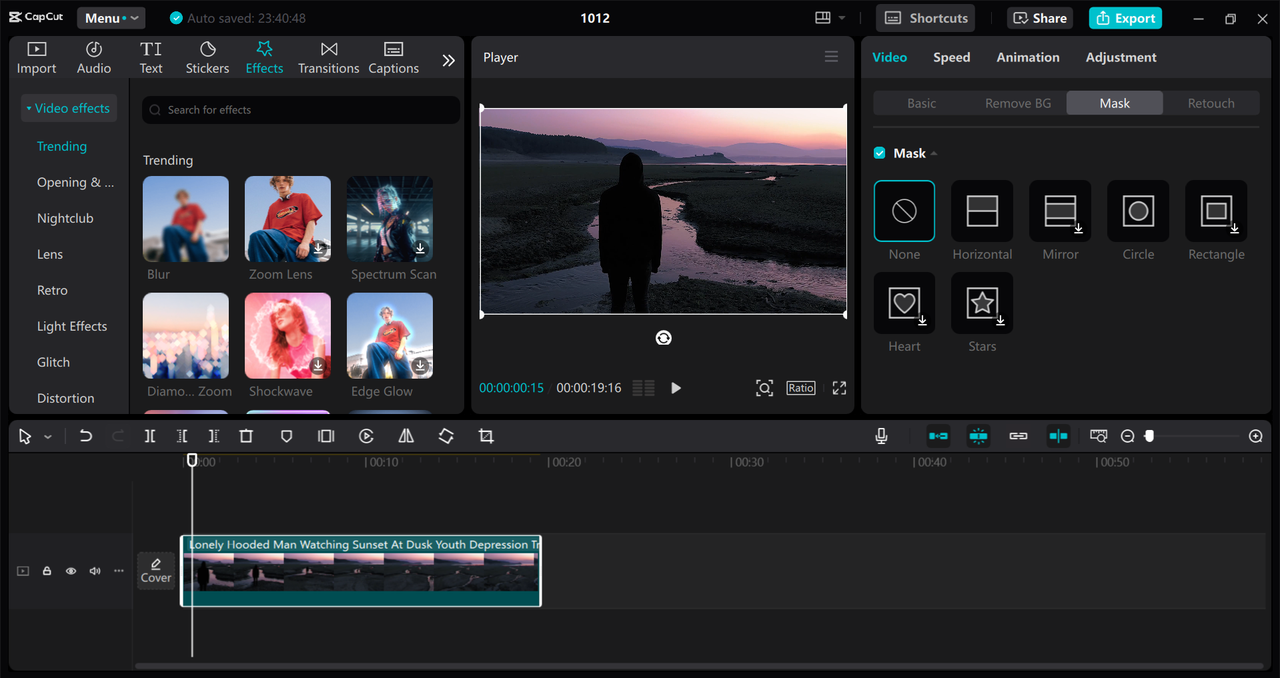
Task: Toggle track lock icon
Action: [47, 571]
